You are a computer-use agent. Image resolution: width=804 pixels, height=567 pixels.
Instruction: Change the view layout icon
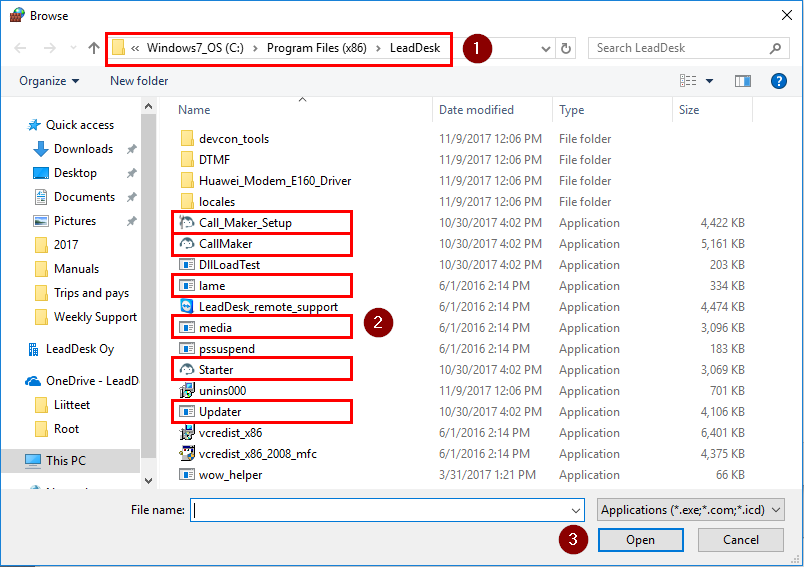(x=688, y=81)
